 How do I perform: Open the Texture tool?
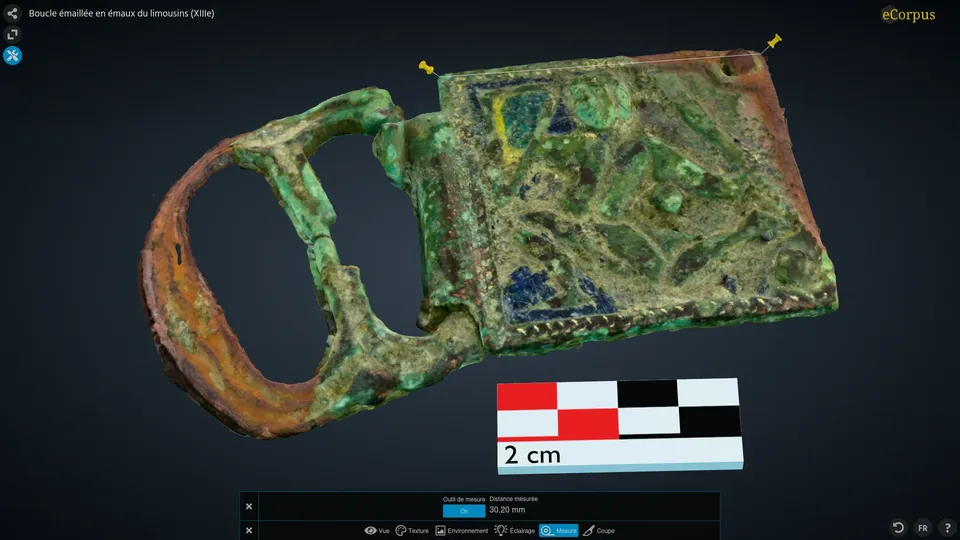coord(412,530)
